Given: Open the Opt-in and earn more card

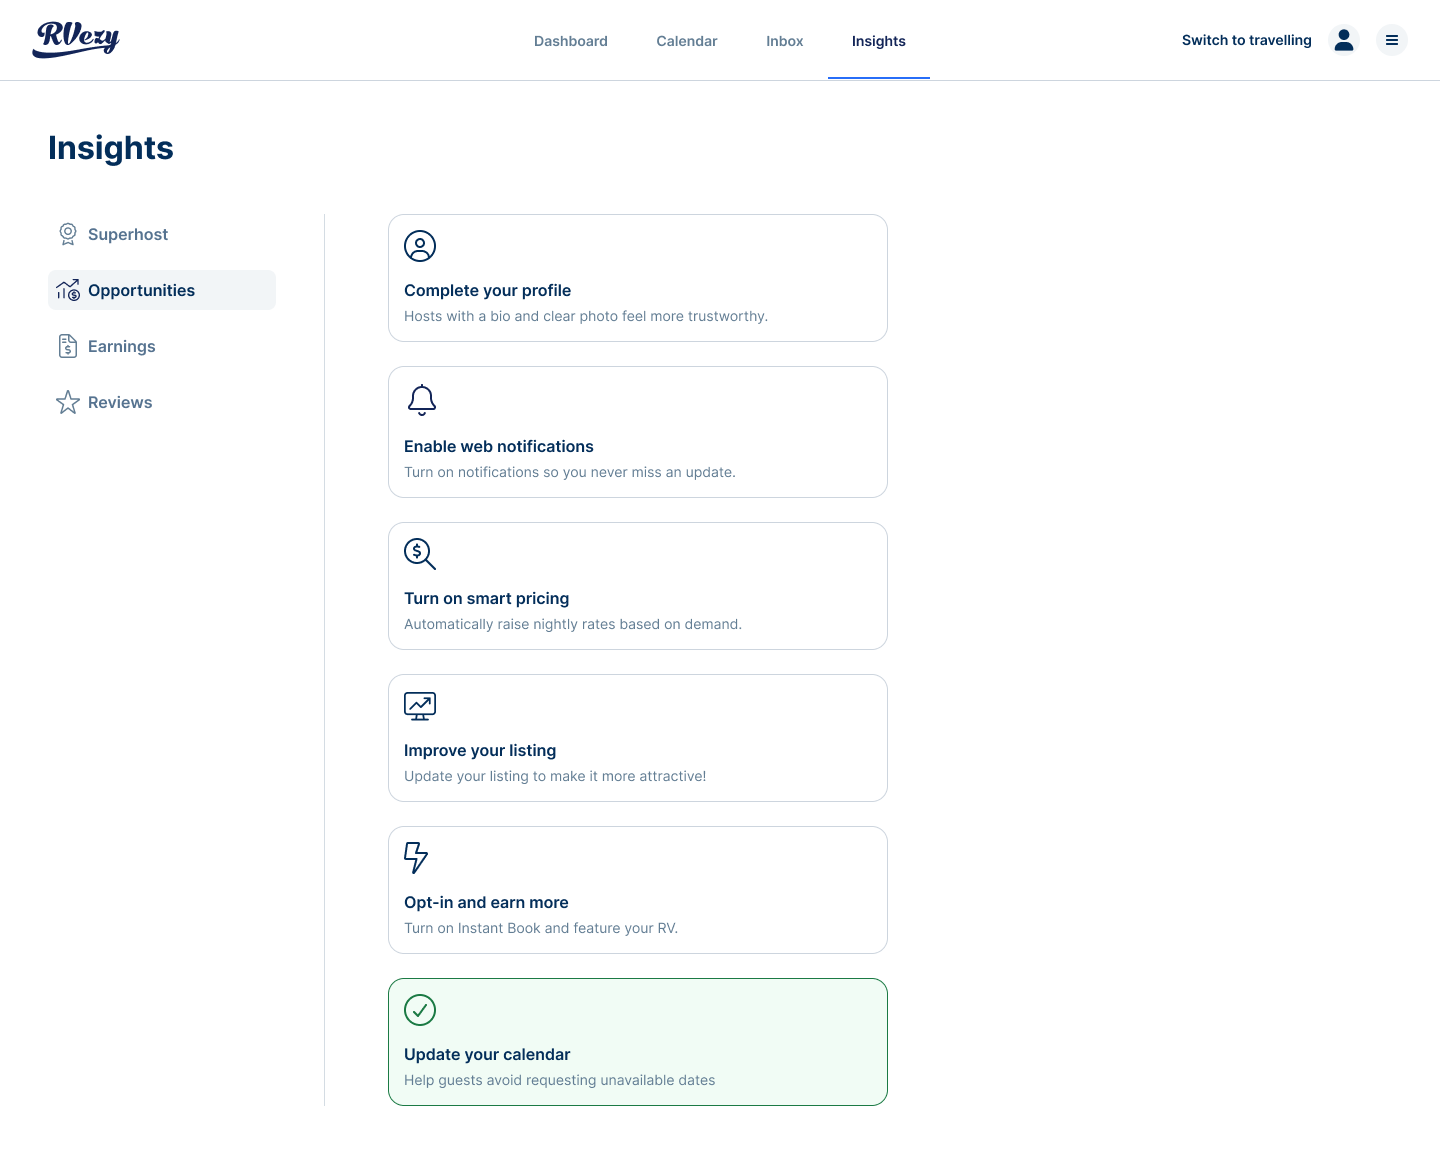Looking at the screenshot, I should (637, 890).
